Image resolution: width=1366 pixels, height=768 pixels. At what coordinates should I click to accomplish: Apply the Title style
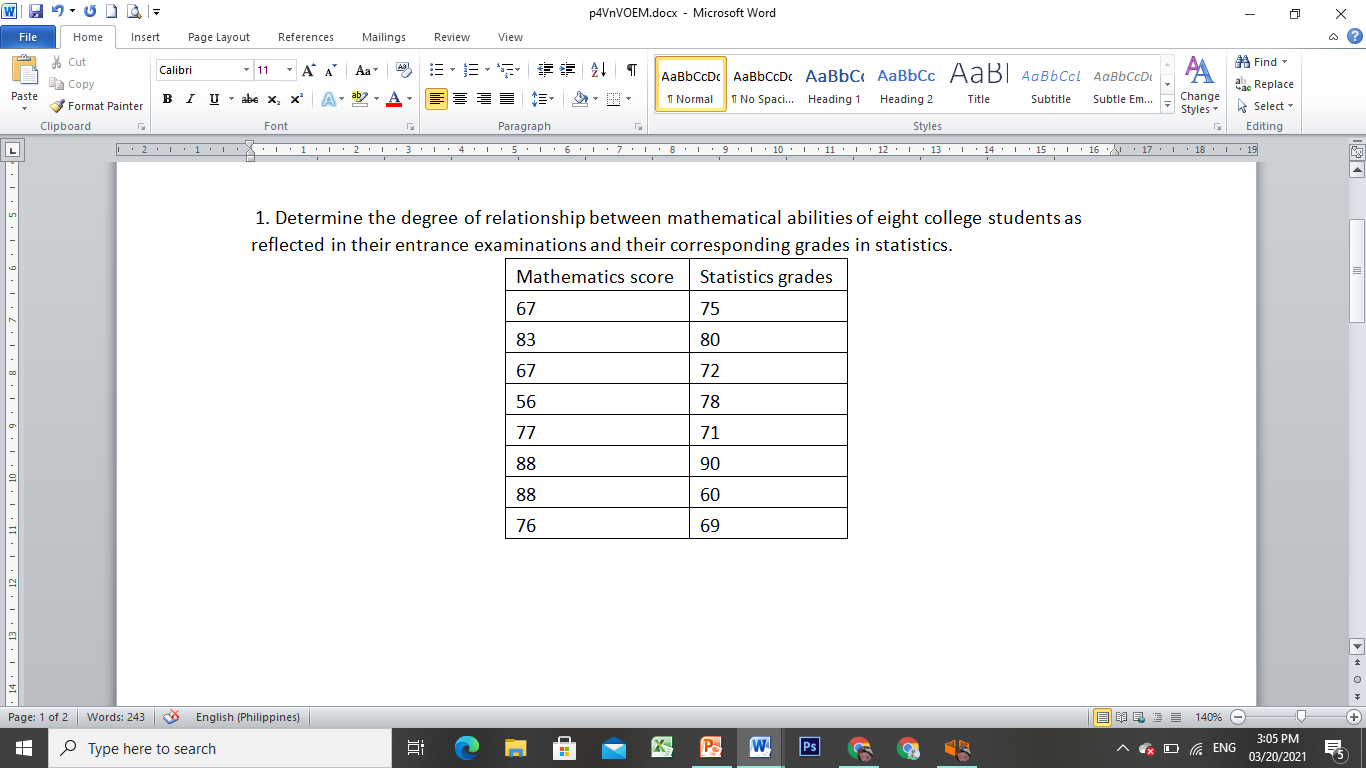(x=978, y=84)
